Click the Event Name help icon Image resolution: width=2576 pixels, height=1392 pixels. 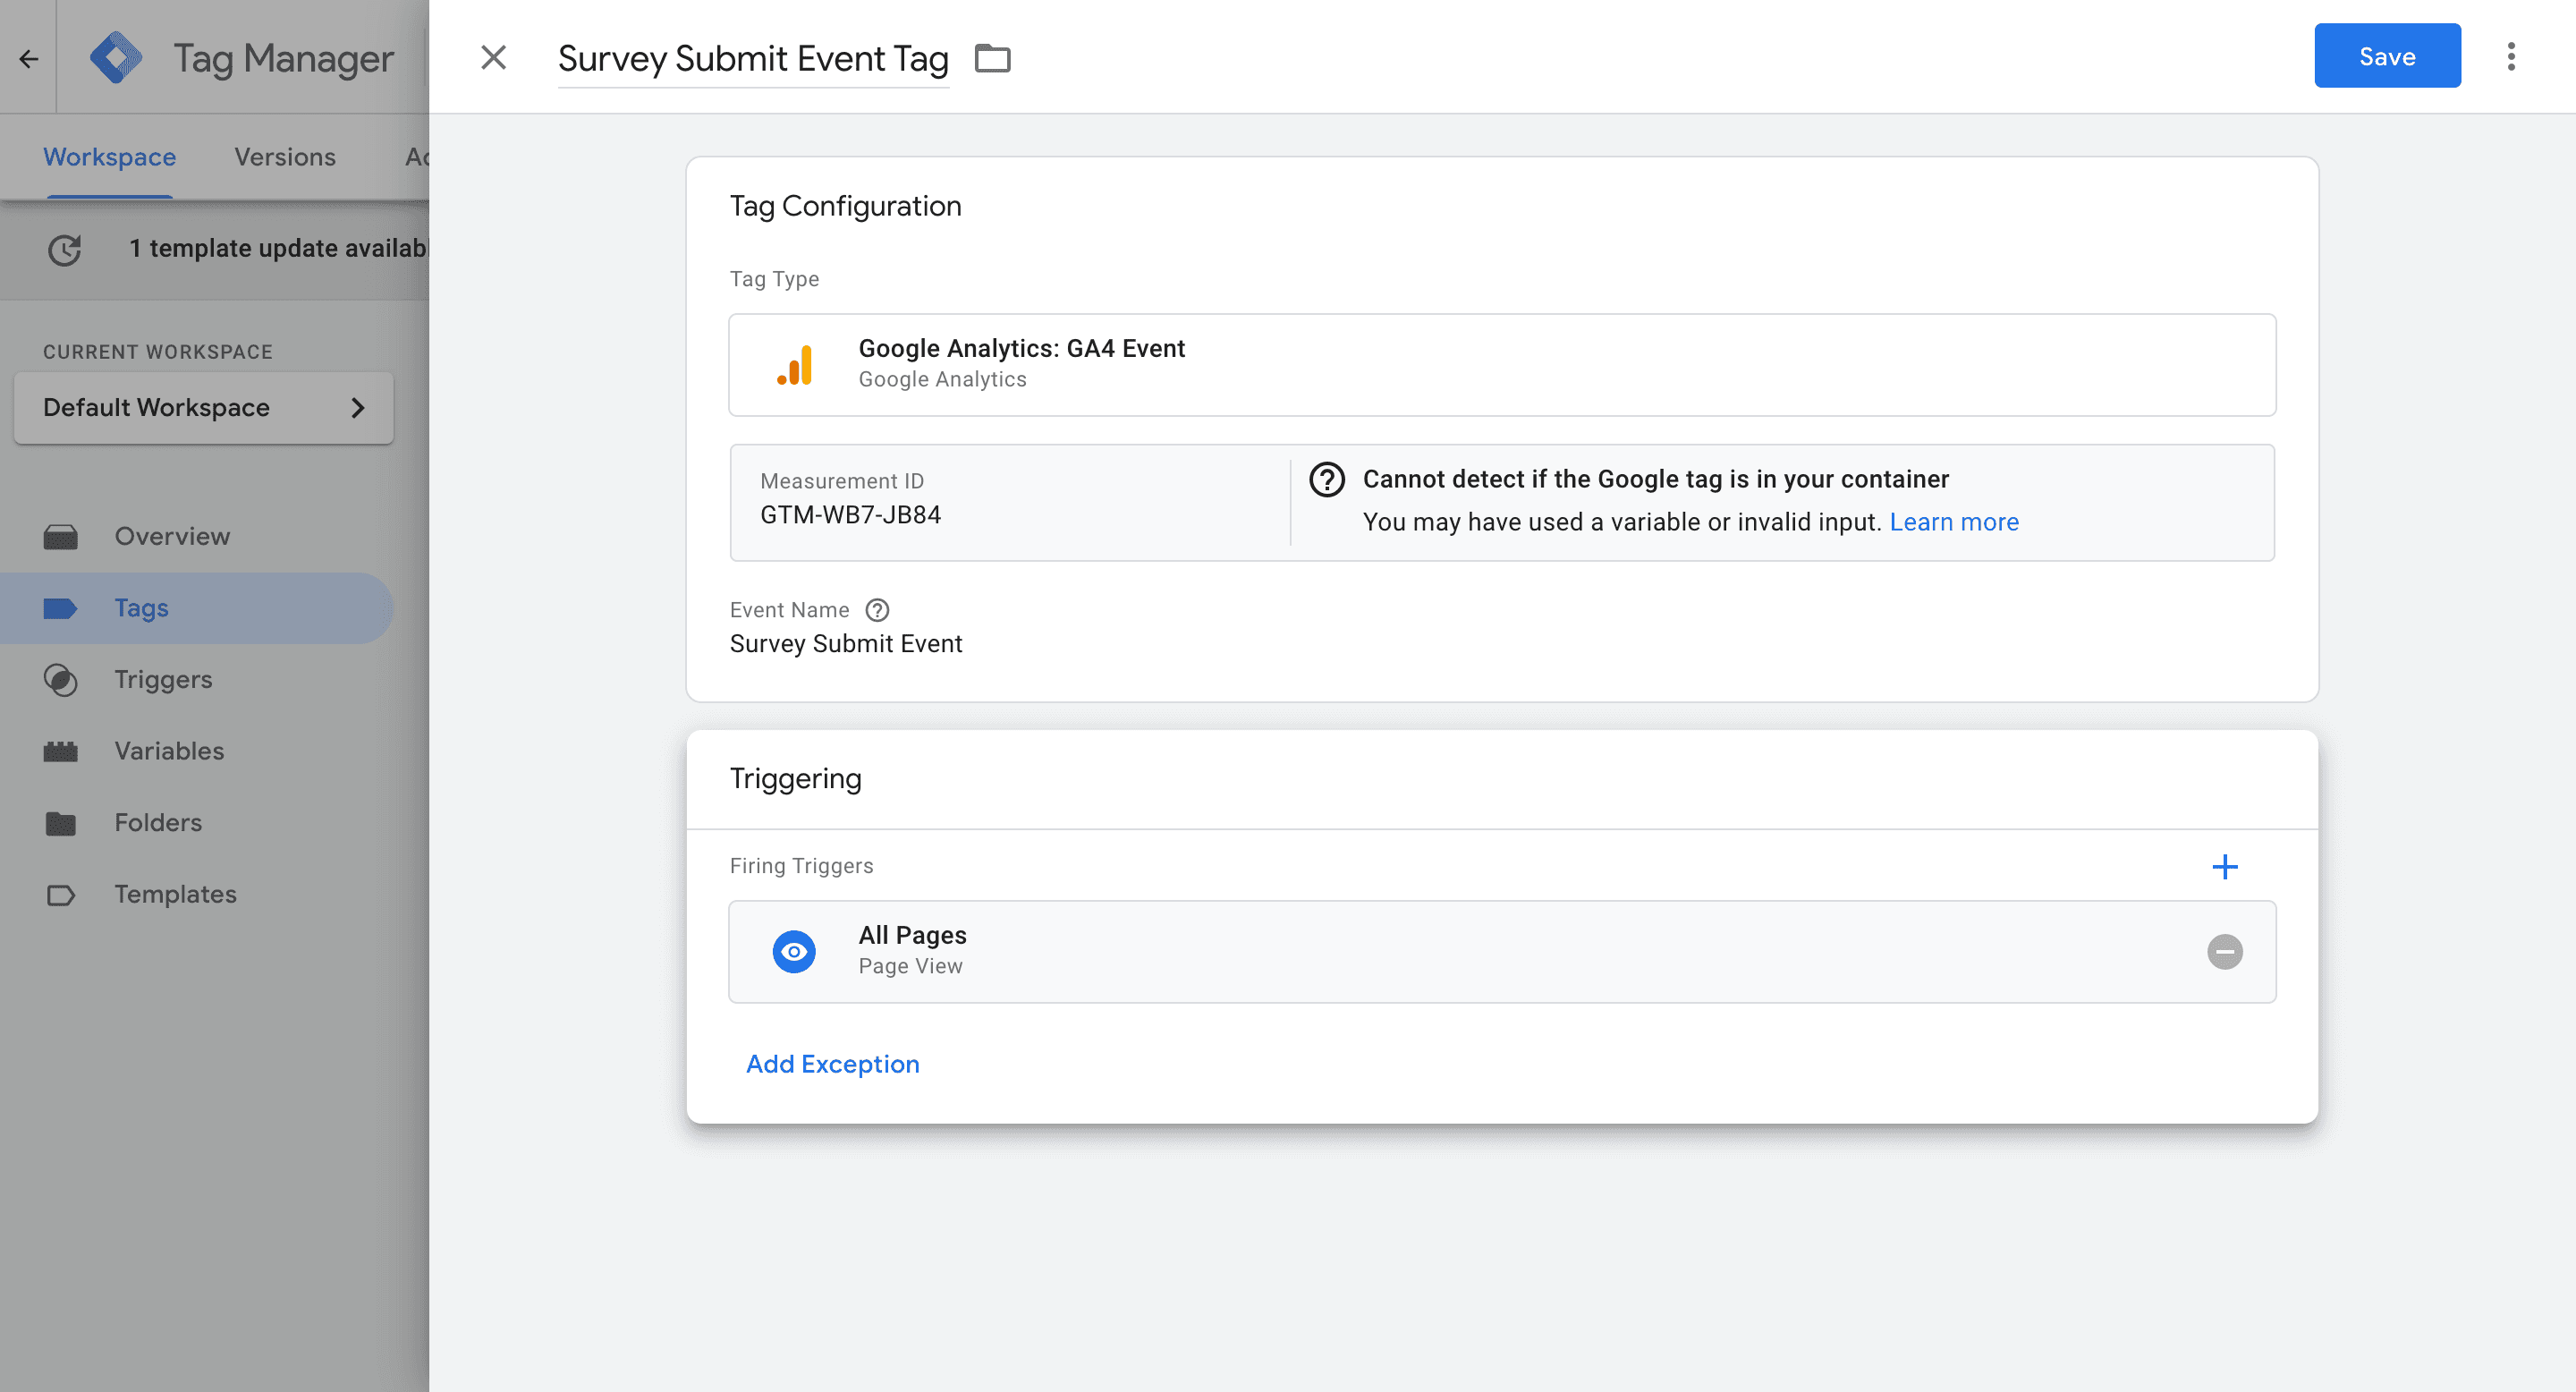(877, 610)
